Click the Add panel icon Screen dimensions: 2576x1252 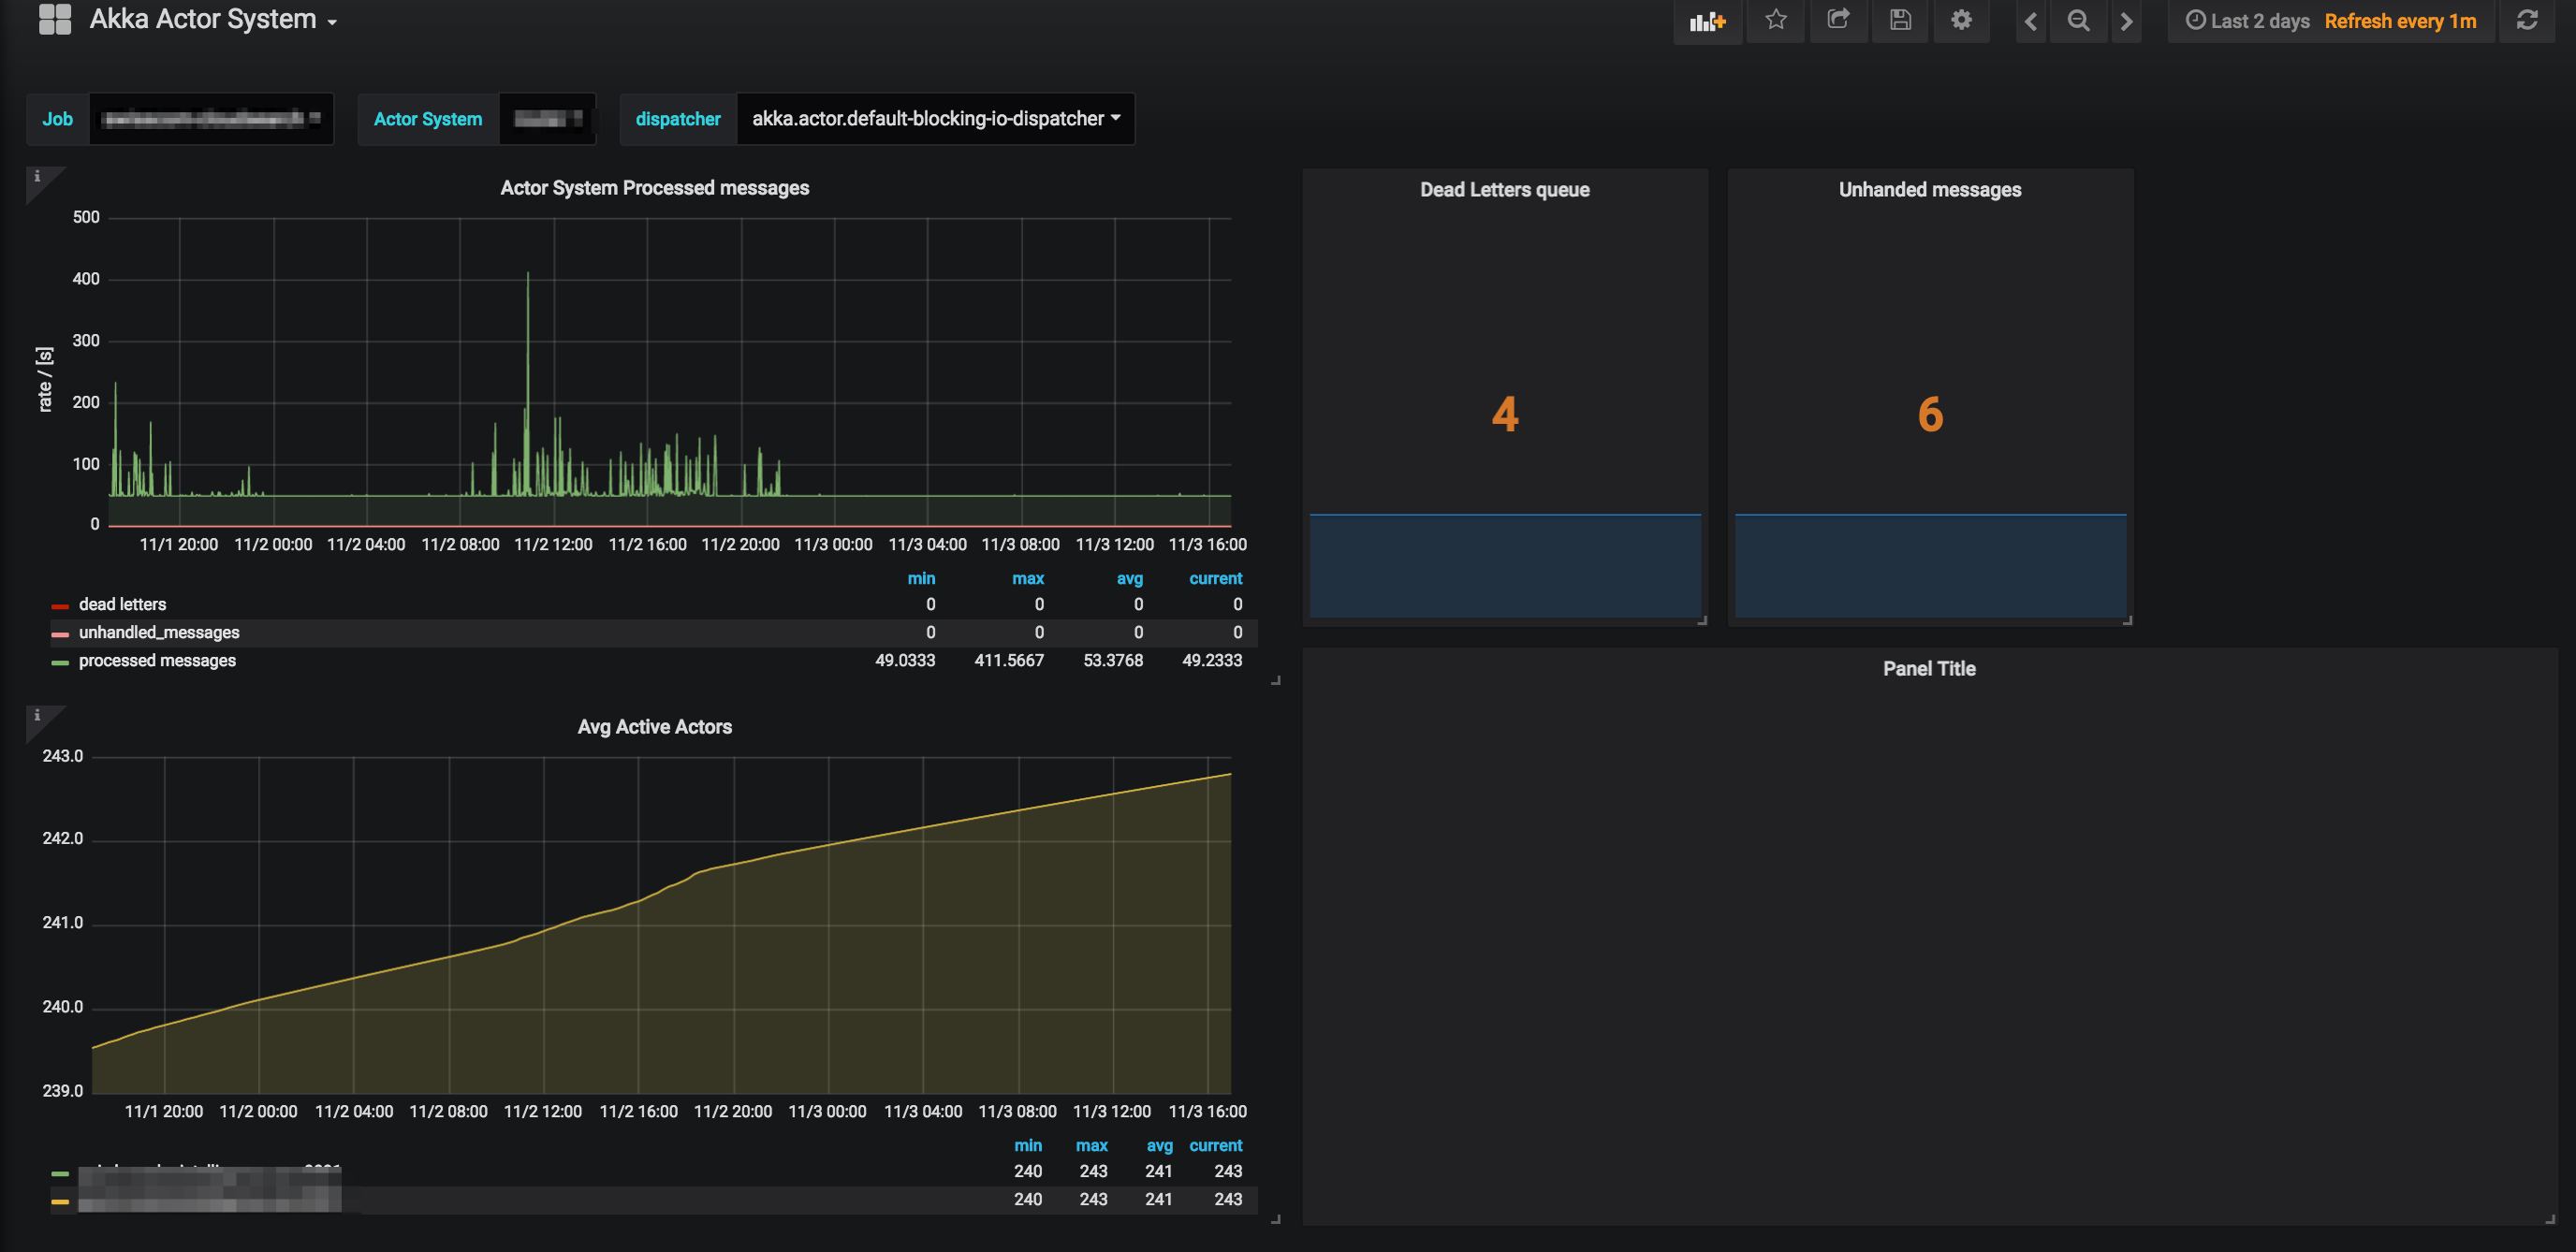[1707, 21]
